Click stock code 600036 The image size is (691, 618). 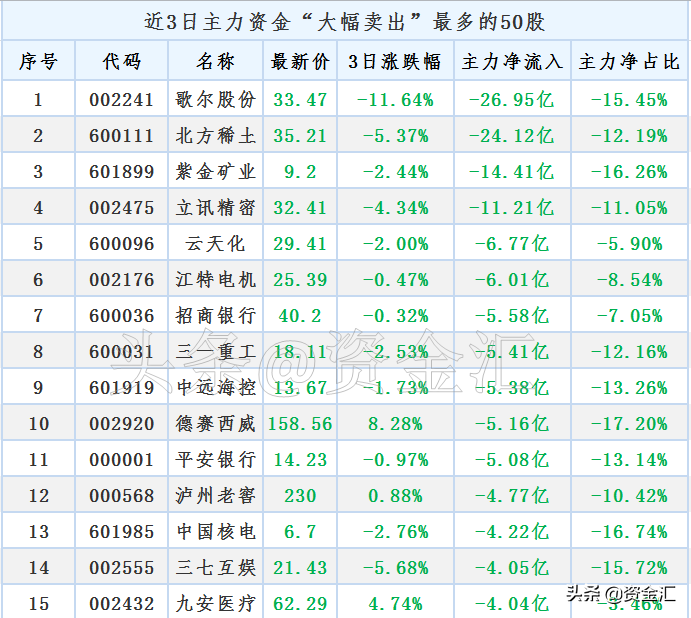[122, 316]
